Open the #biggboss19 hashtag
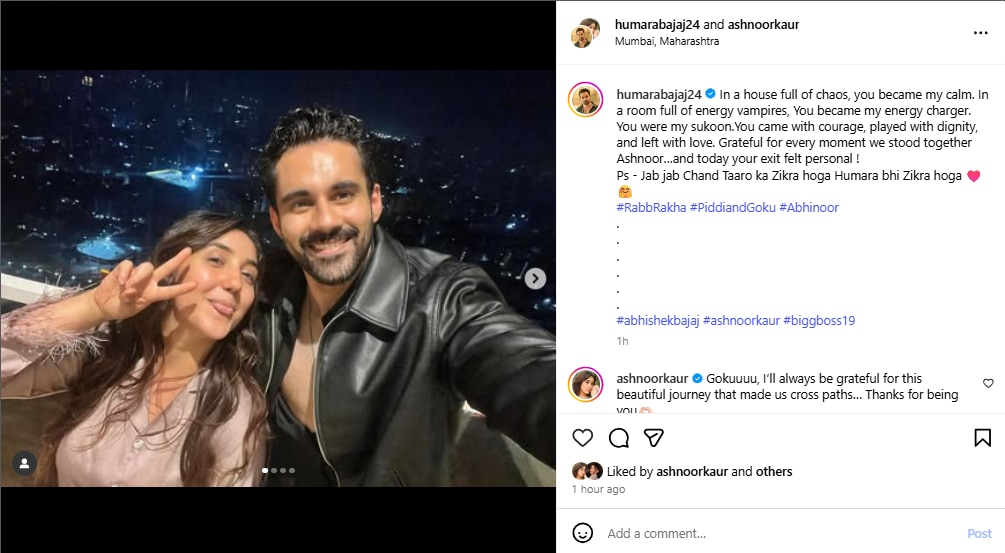1005x553 pixels. pos(819,321)
